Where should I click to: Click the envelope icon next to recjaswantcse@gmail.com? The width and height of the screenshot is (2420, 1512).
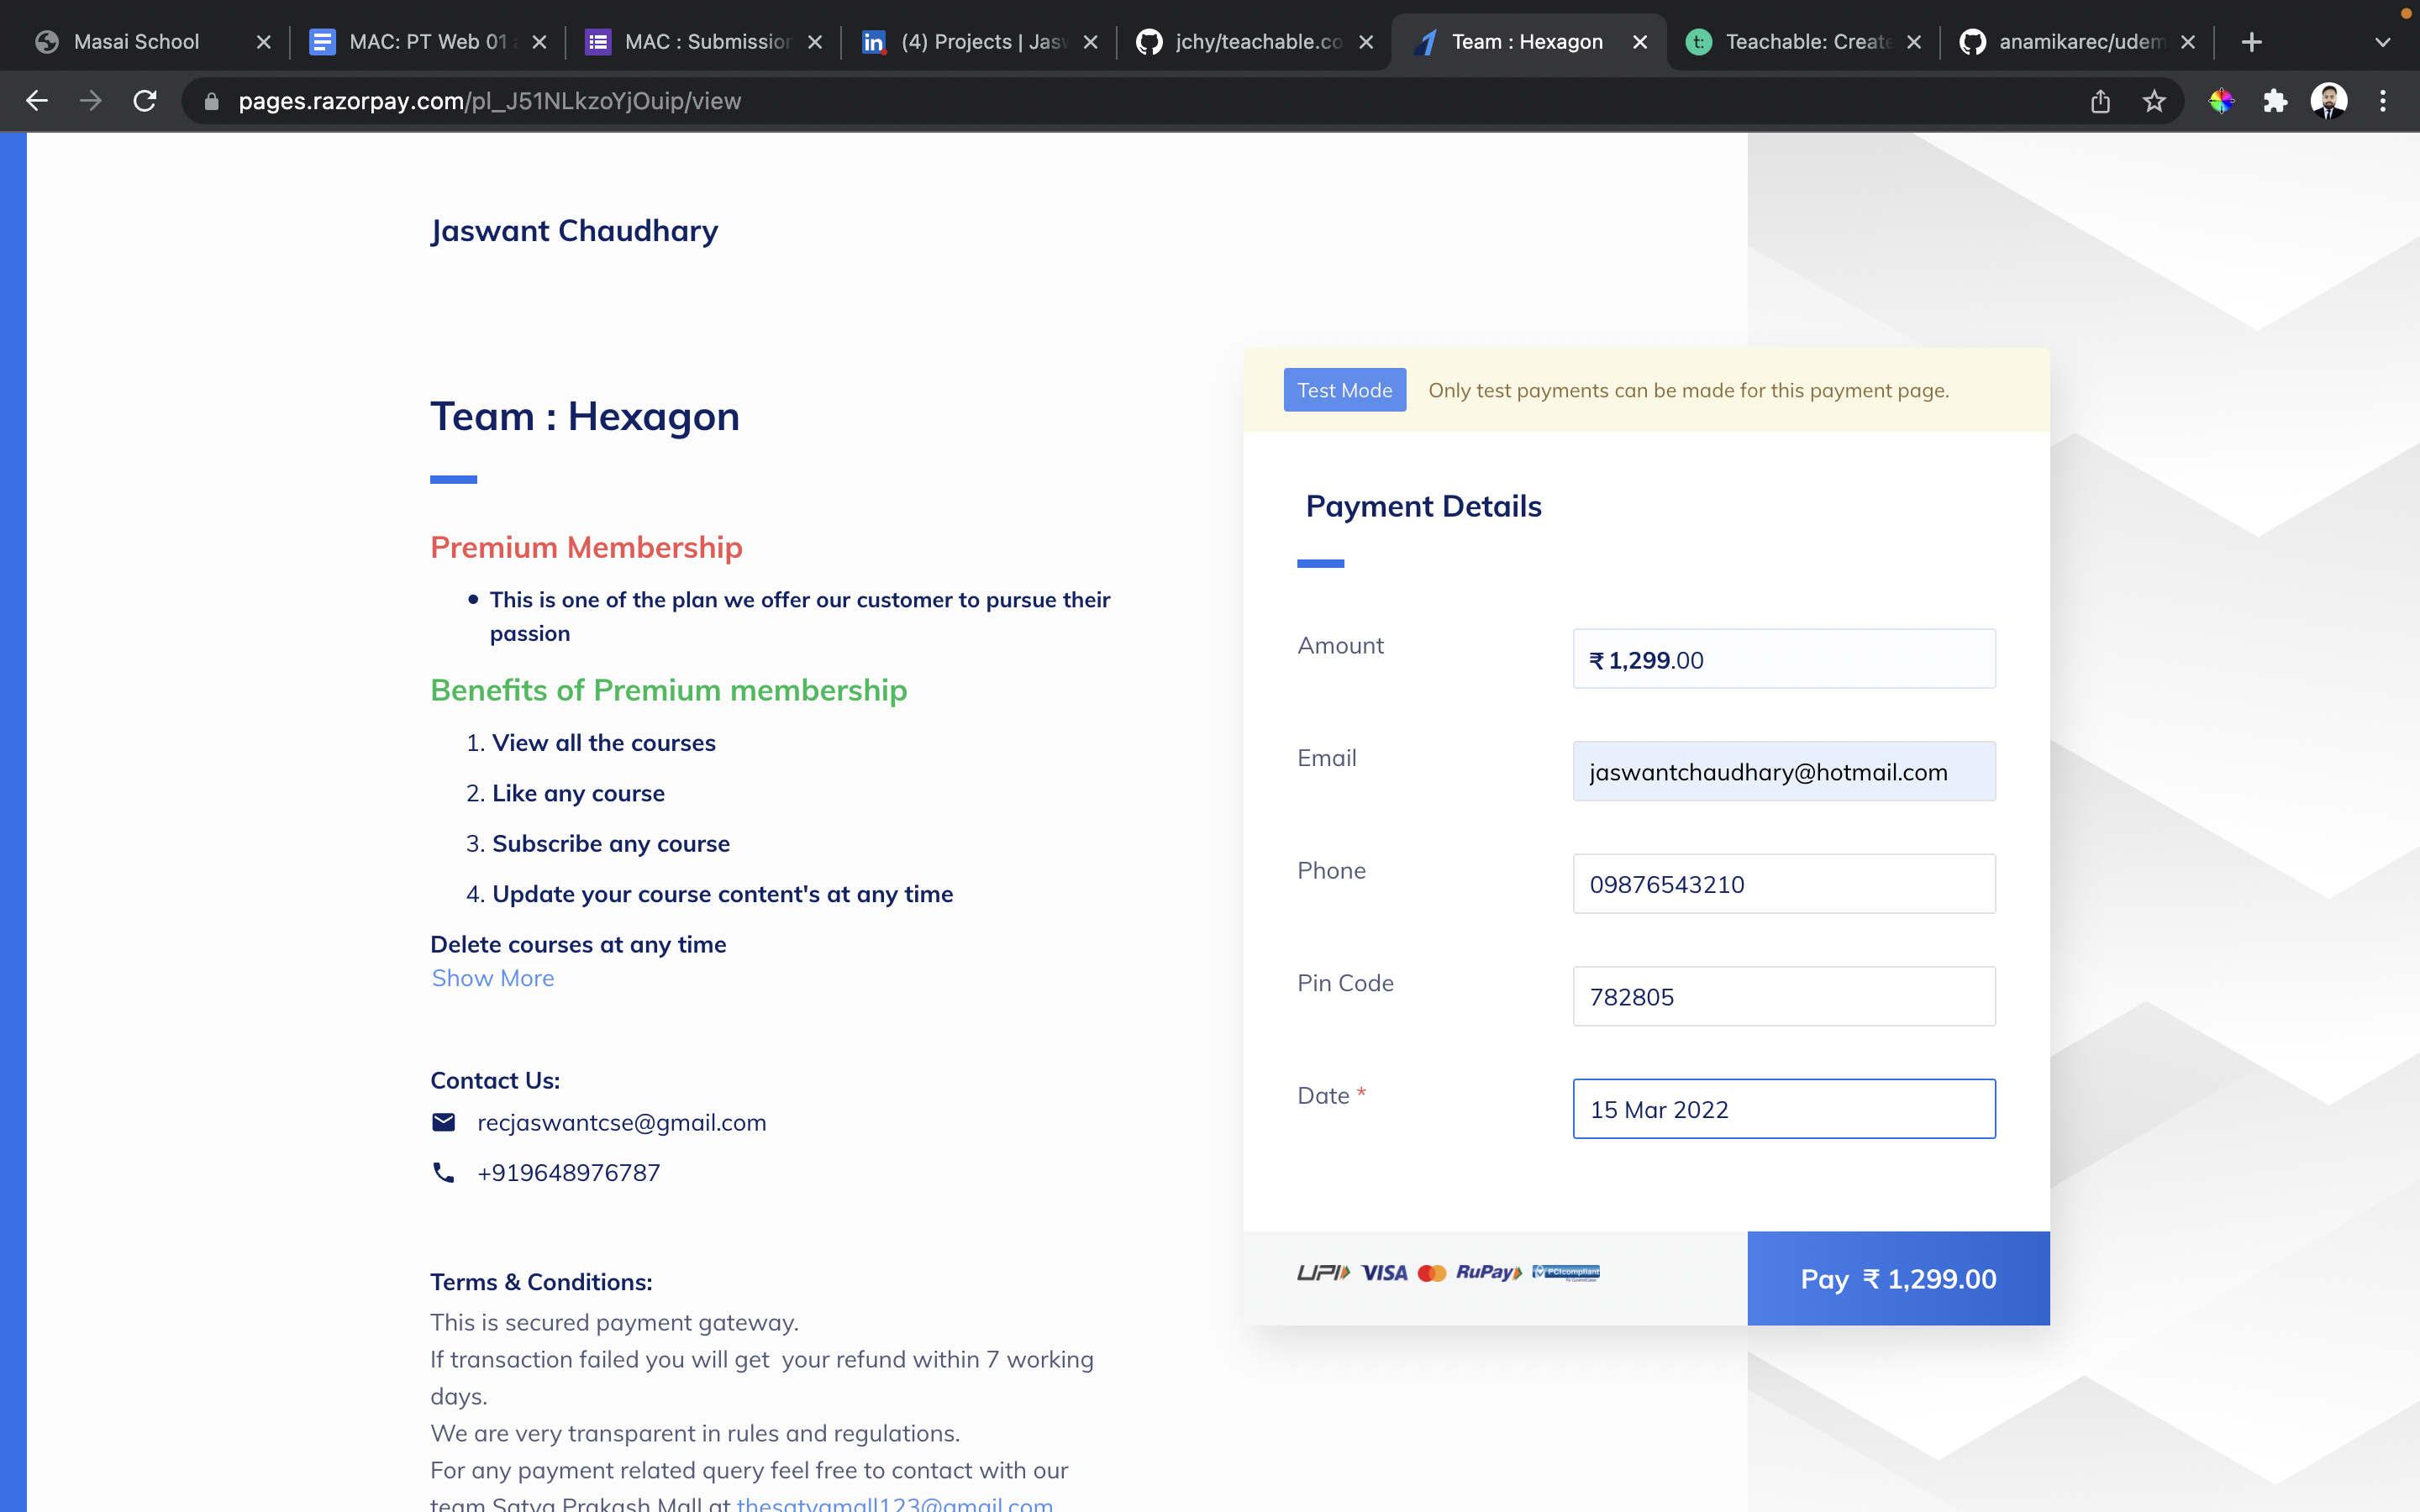(x=444, y=1121)
